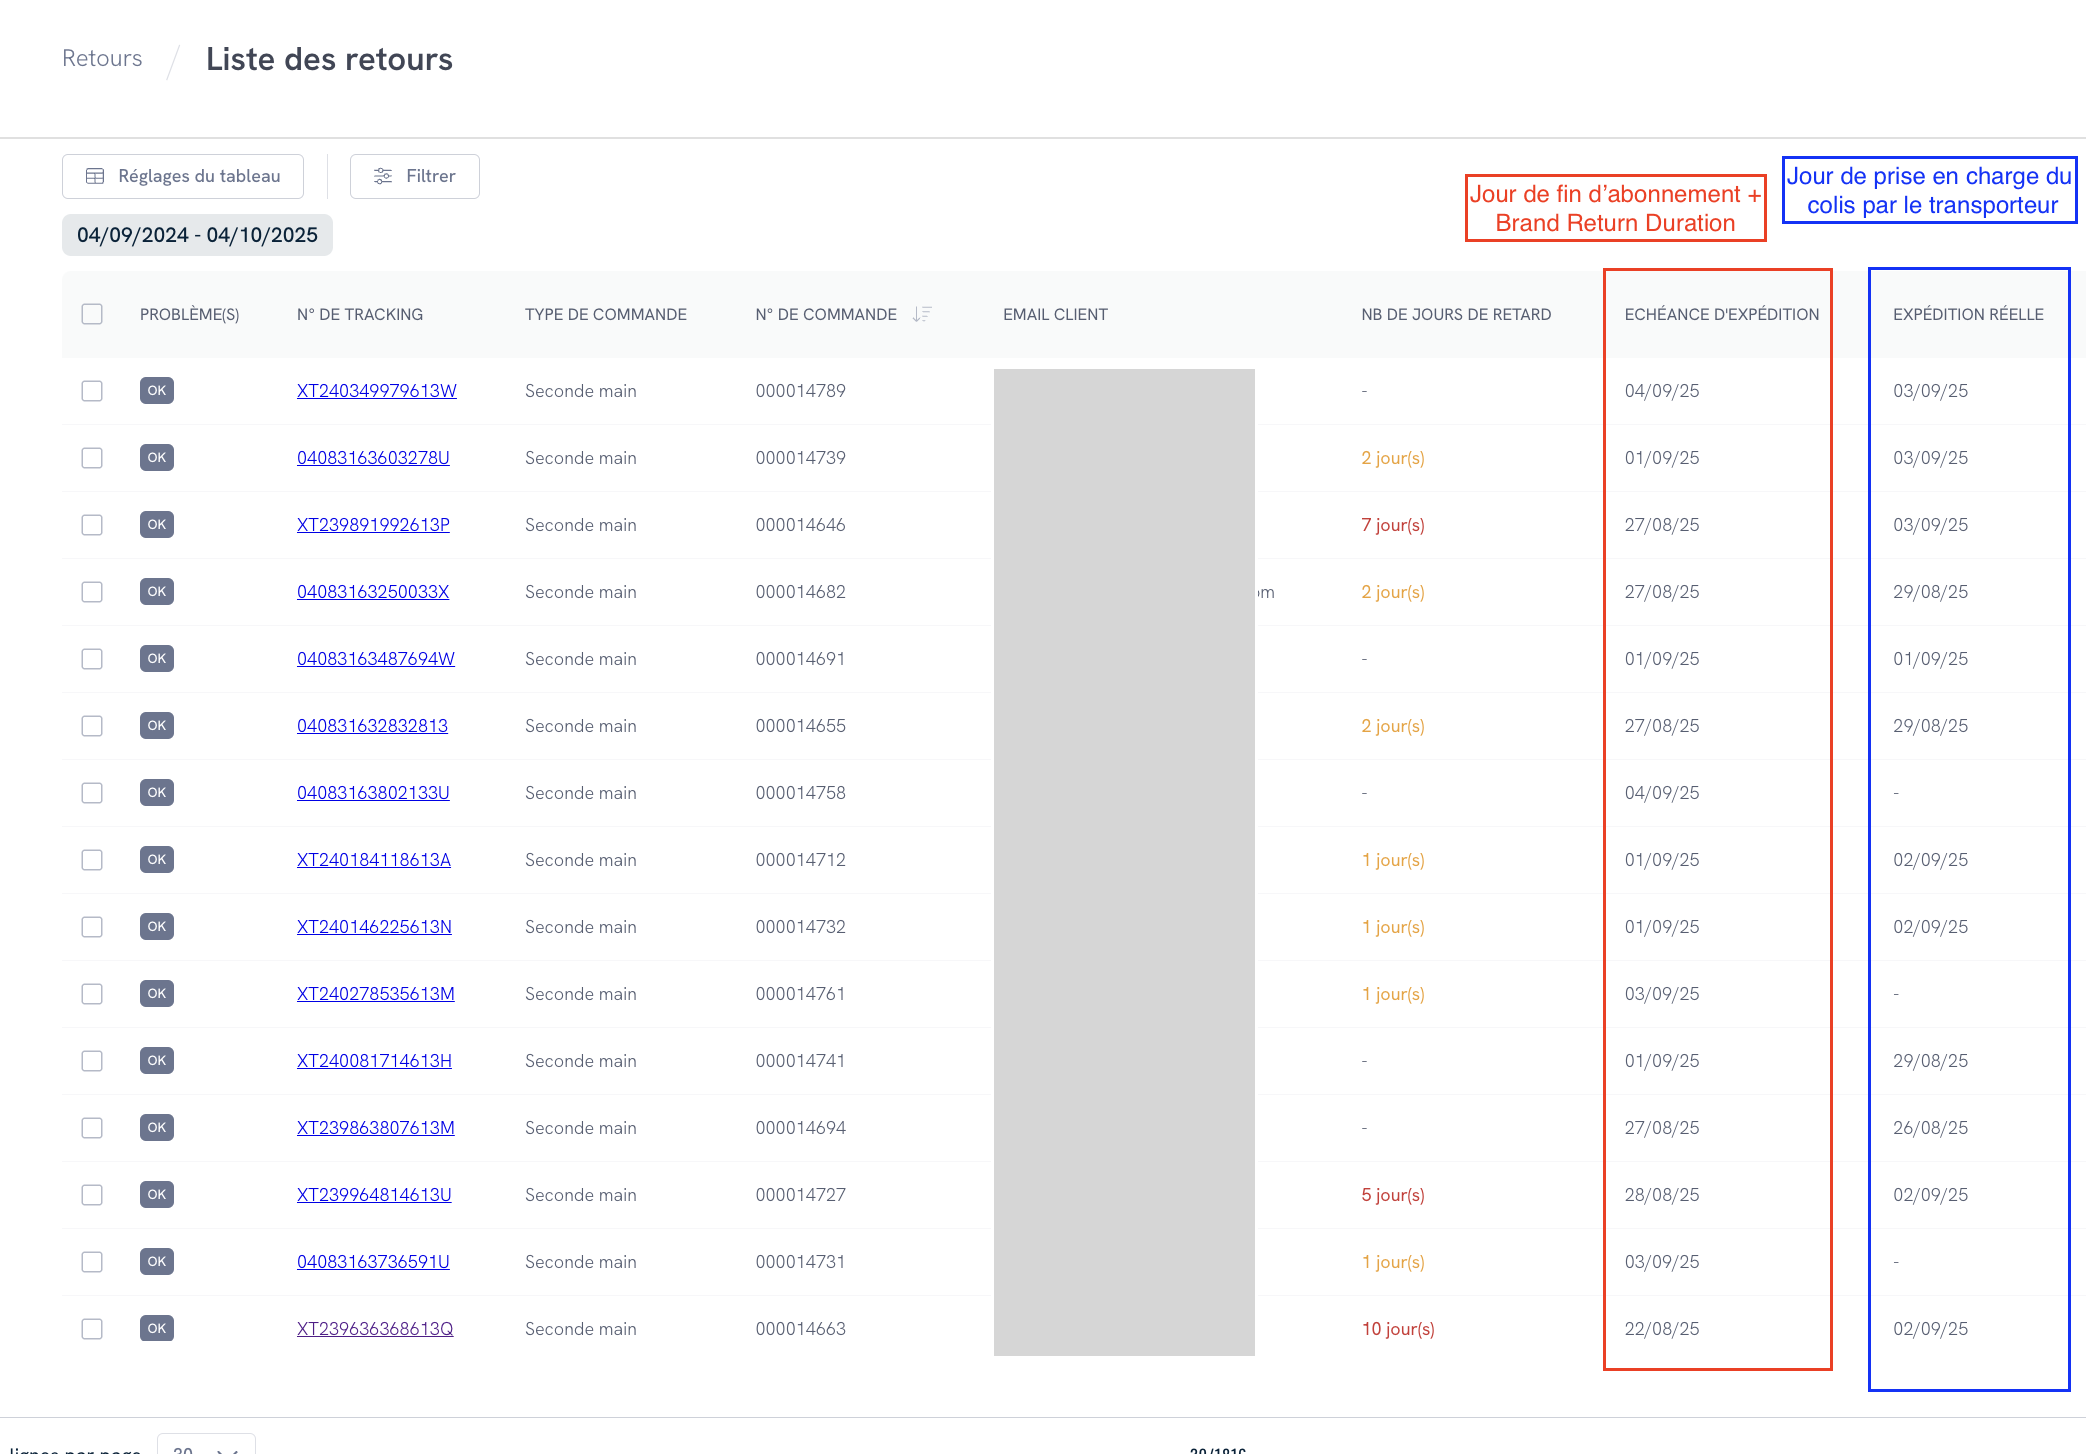Click the OK status badge for order 000014646

tap(157, 524)
